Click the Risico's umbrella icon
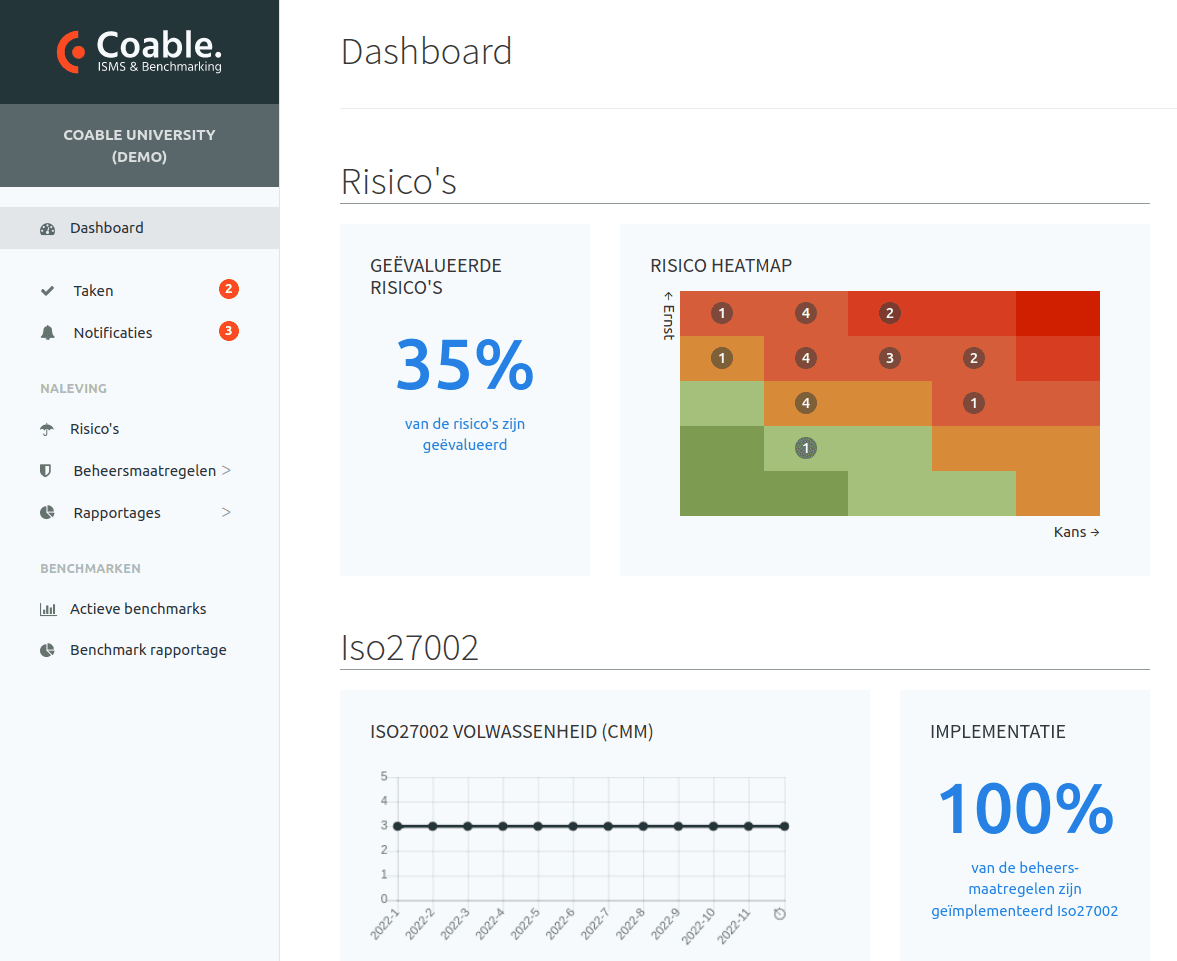The width and height of the screenshot is (1177, 961). (x=47, y=429)
